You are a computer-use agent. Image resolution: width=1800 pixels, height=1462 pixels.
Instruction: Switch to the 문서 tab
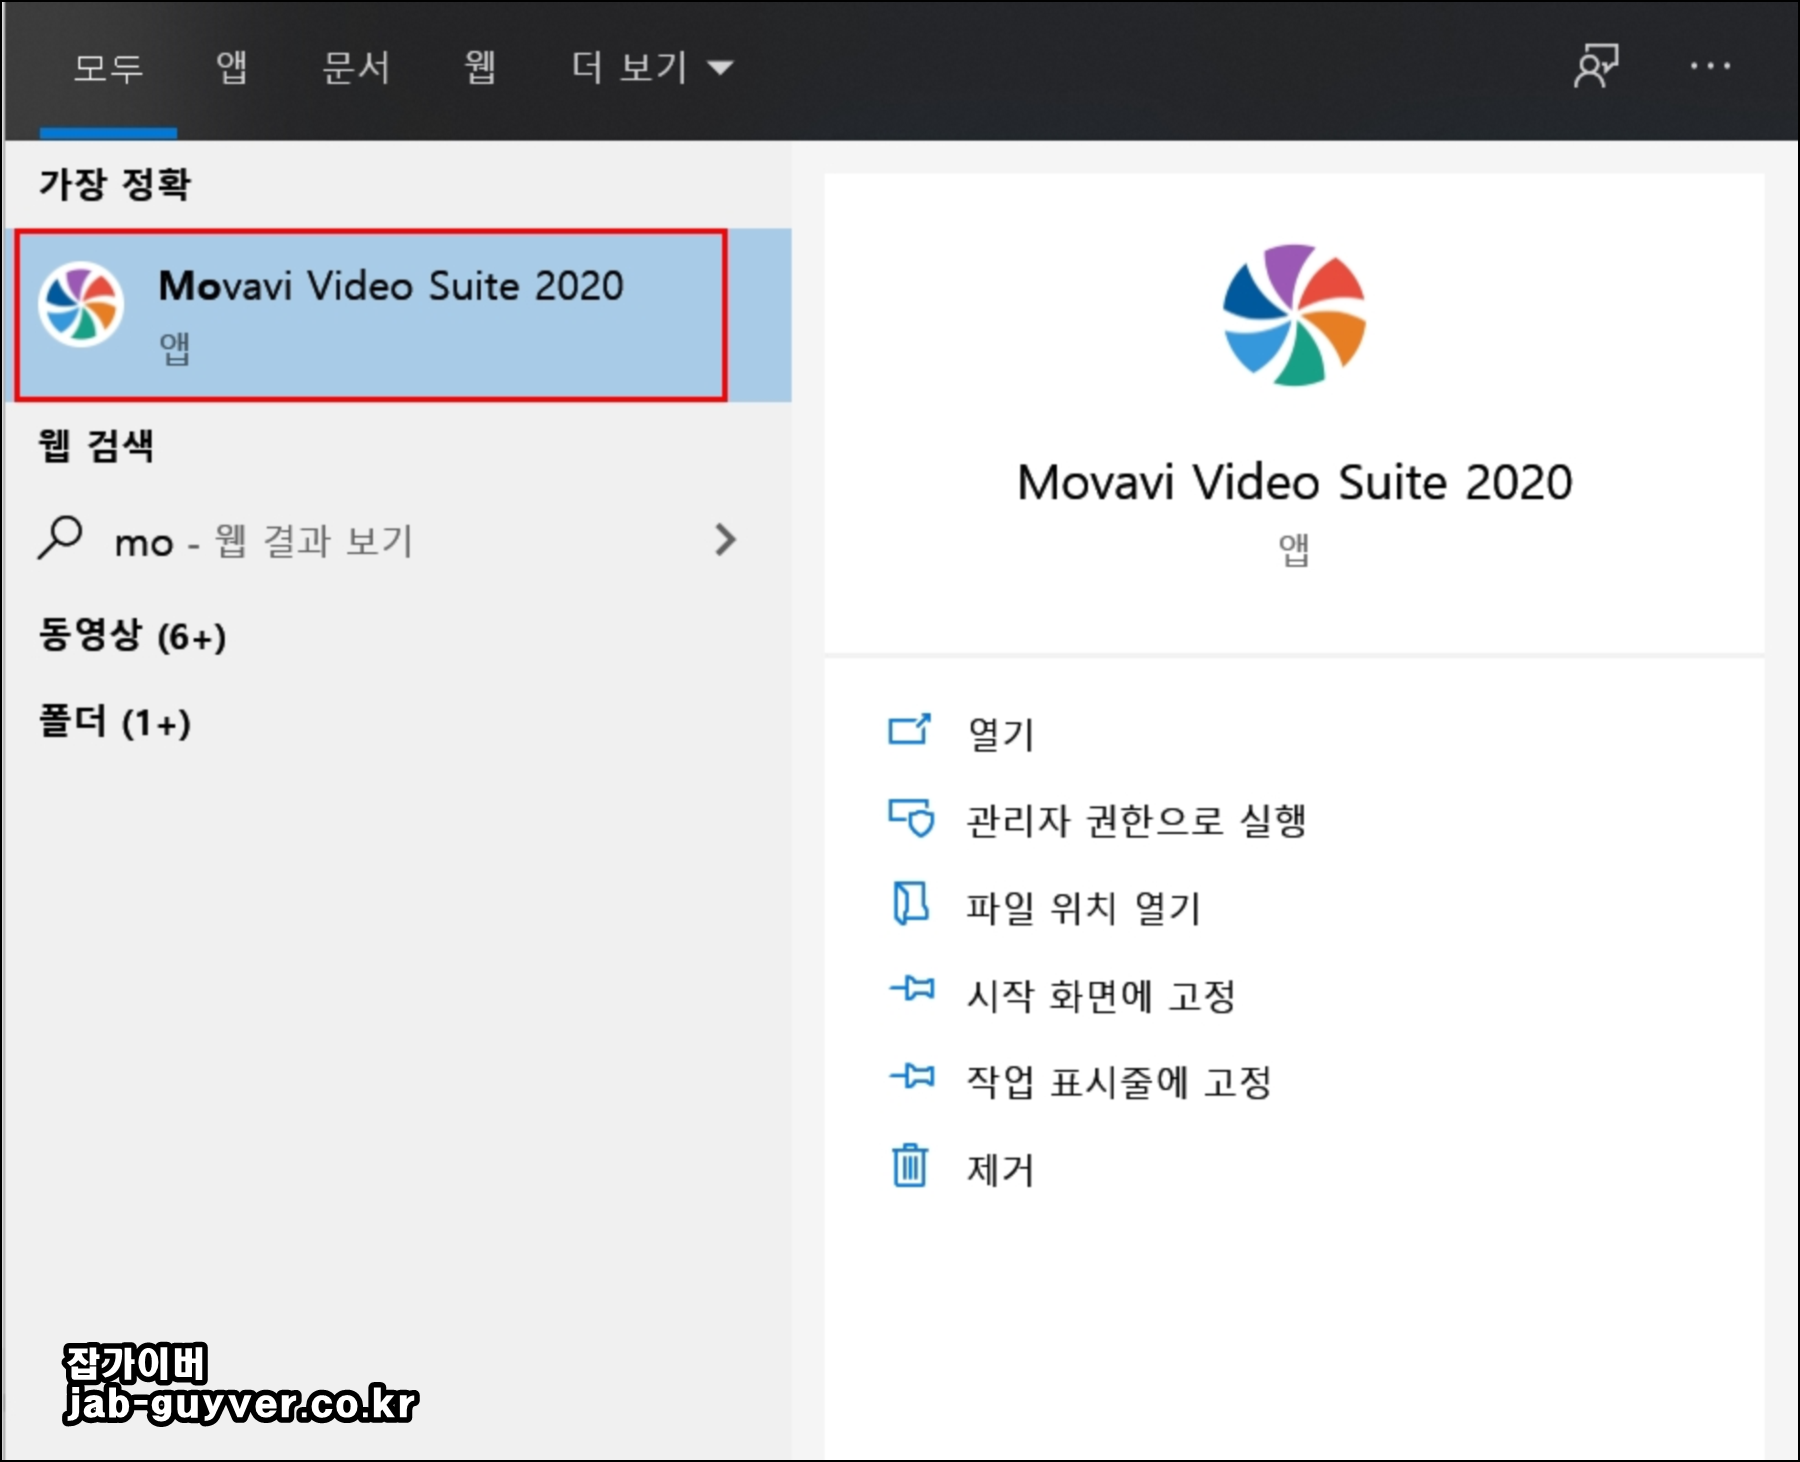click(x=356, y=68)
